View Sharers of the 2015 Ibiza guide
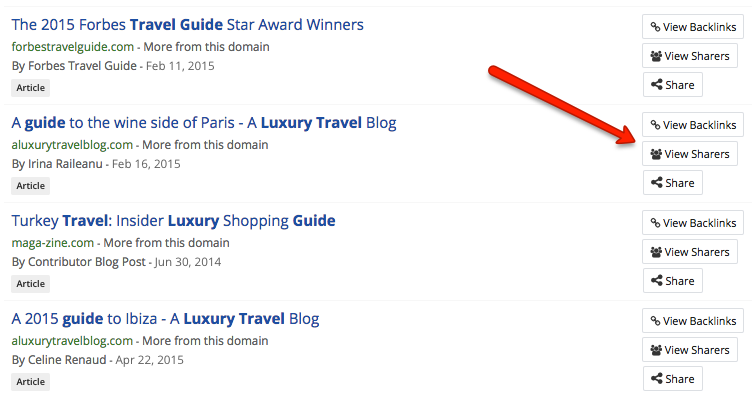 coord(690,350)
